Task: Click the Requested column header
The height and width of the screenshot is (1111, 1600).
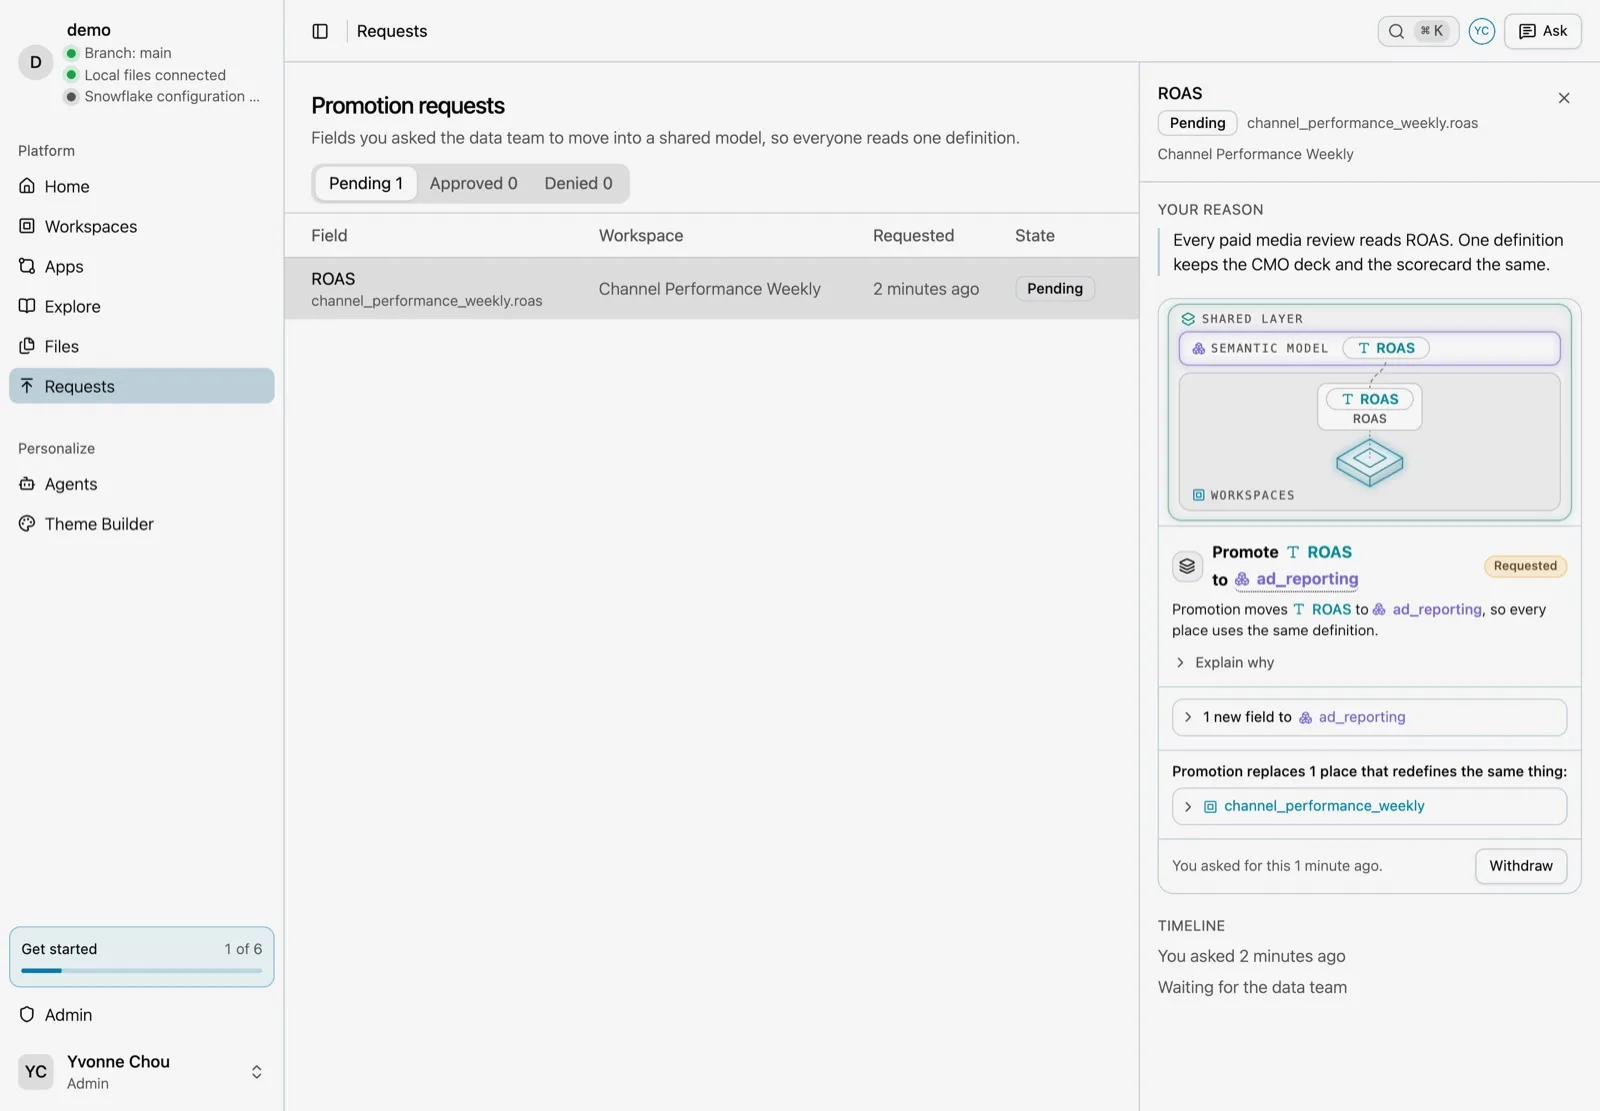Action: tap(913, 235)
